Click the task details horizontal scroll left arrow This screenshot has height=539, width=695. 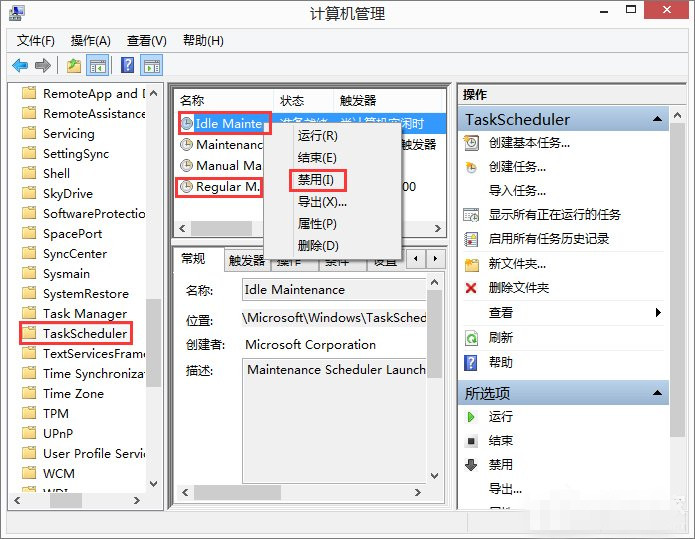tap(185, 492)
